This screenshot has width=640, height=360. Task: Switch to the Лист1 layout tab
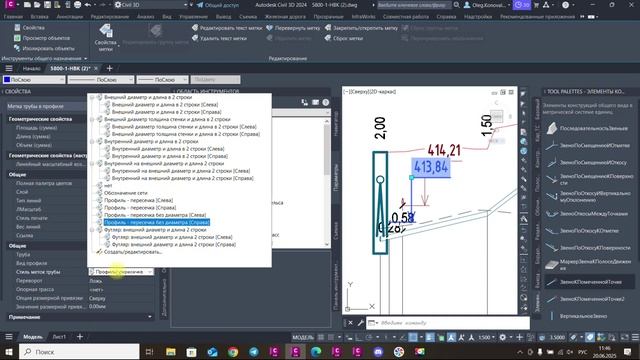(x=59, y=337)
